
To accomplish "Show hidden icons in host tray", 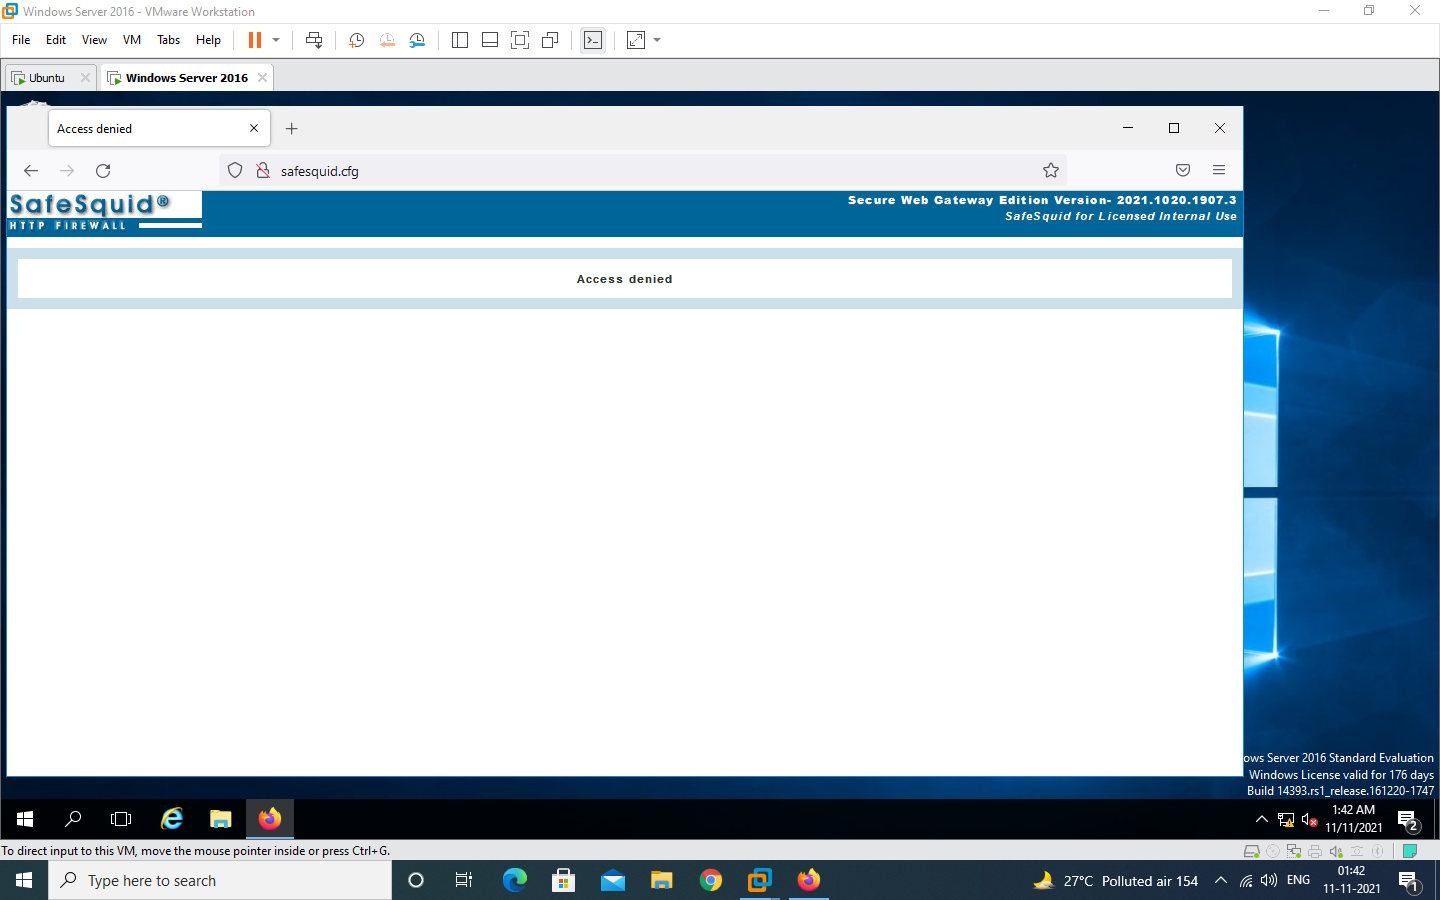I will click(x=1221, y=881).
